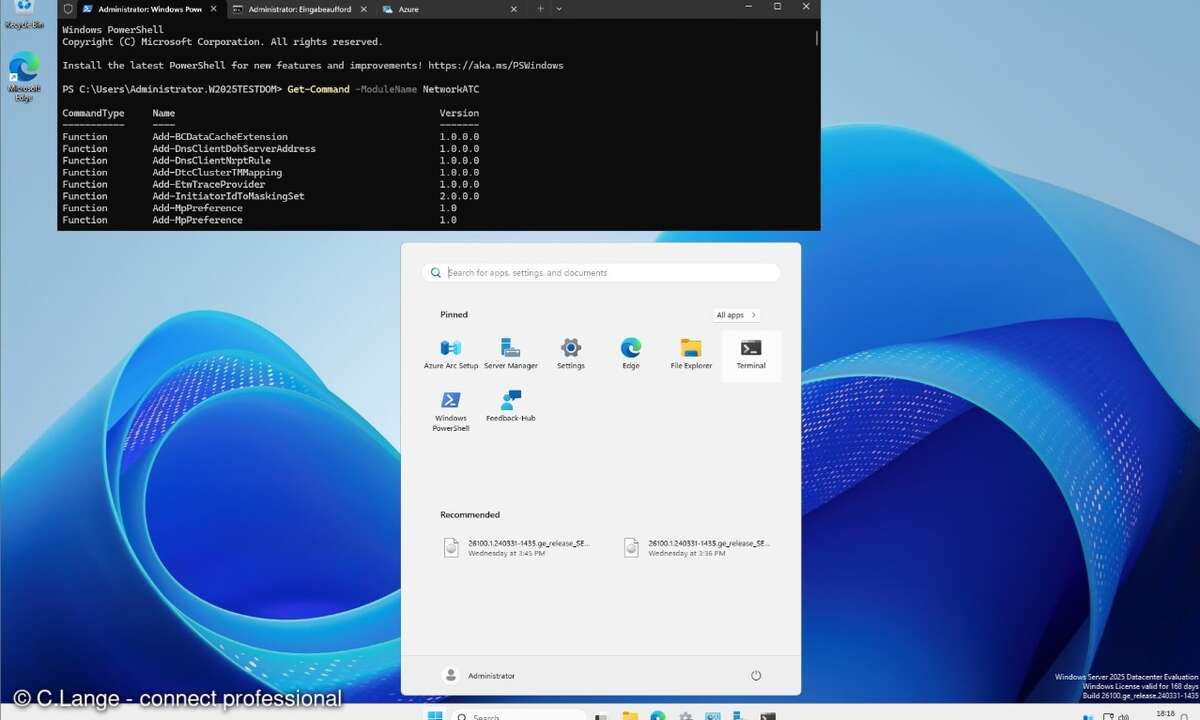Click Add-BCDataCacheExtension in terminal output
Viewport: 1200px width, 720px height.
coord(220,137)
